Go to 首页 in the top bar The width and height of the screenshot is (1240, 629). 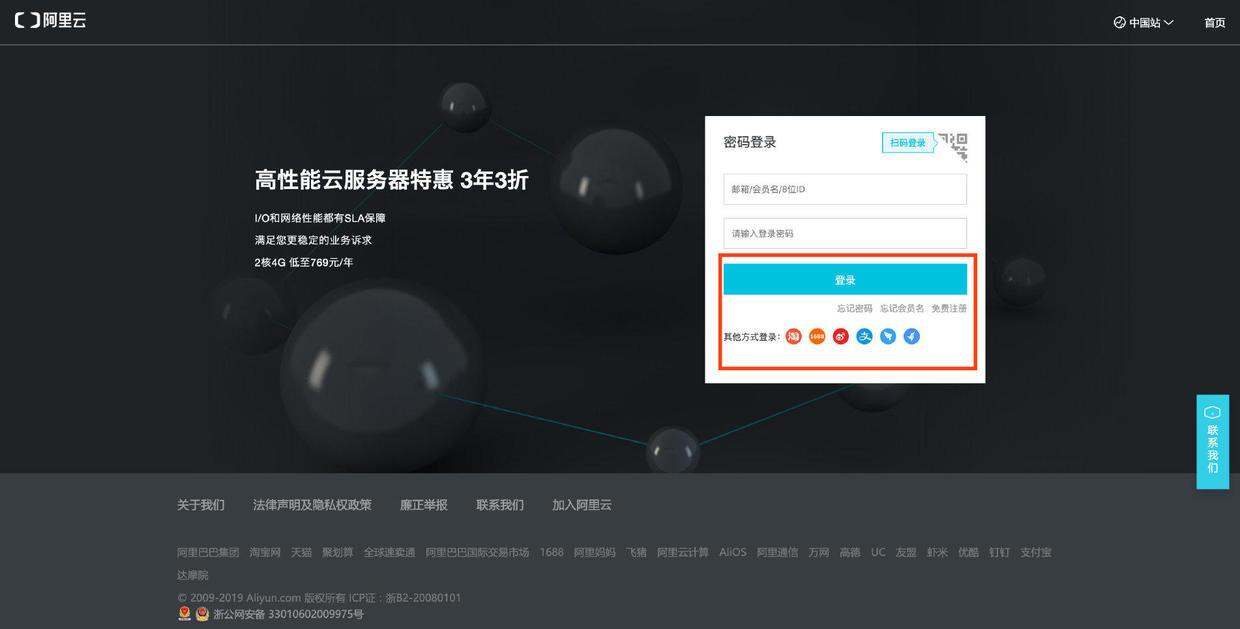tap(1214, 22)
